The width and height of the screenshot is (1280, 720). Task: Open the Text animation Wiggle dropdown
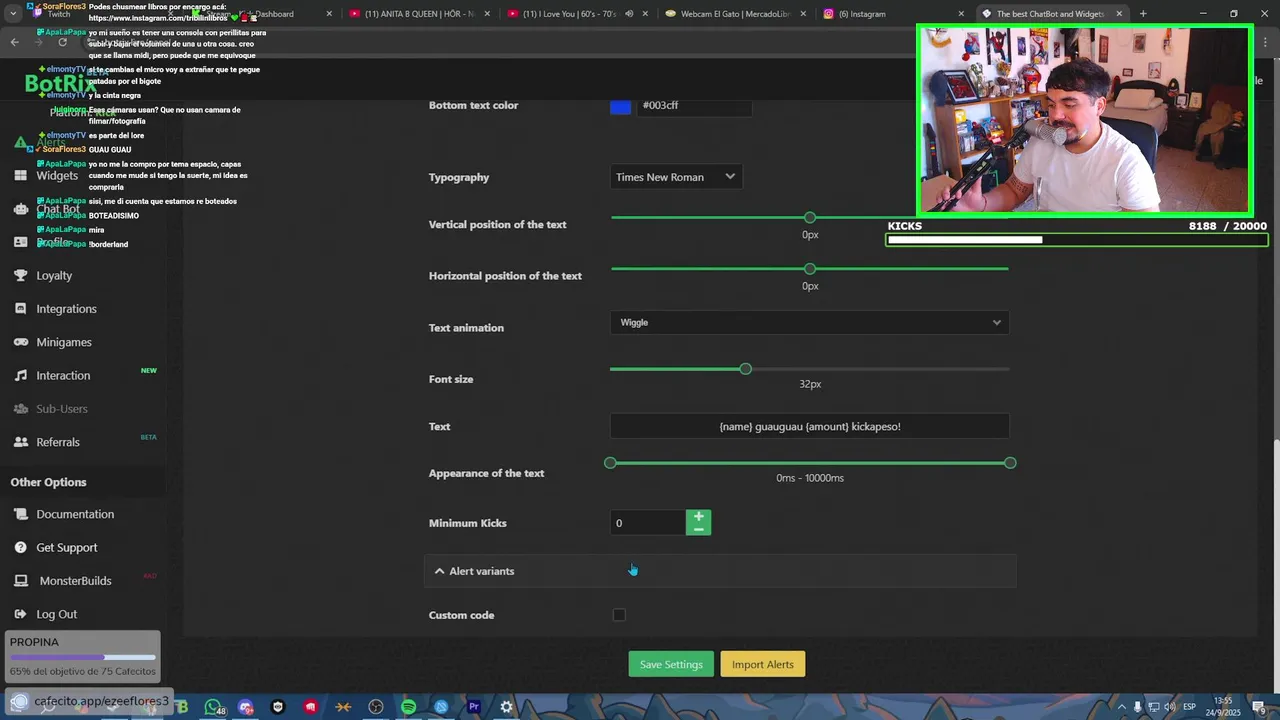click(x=810, y=322)
